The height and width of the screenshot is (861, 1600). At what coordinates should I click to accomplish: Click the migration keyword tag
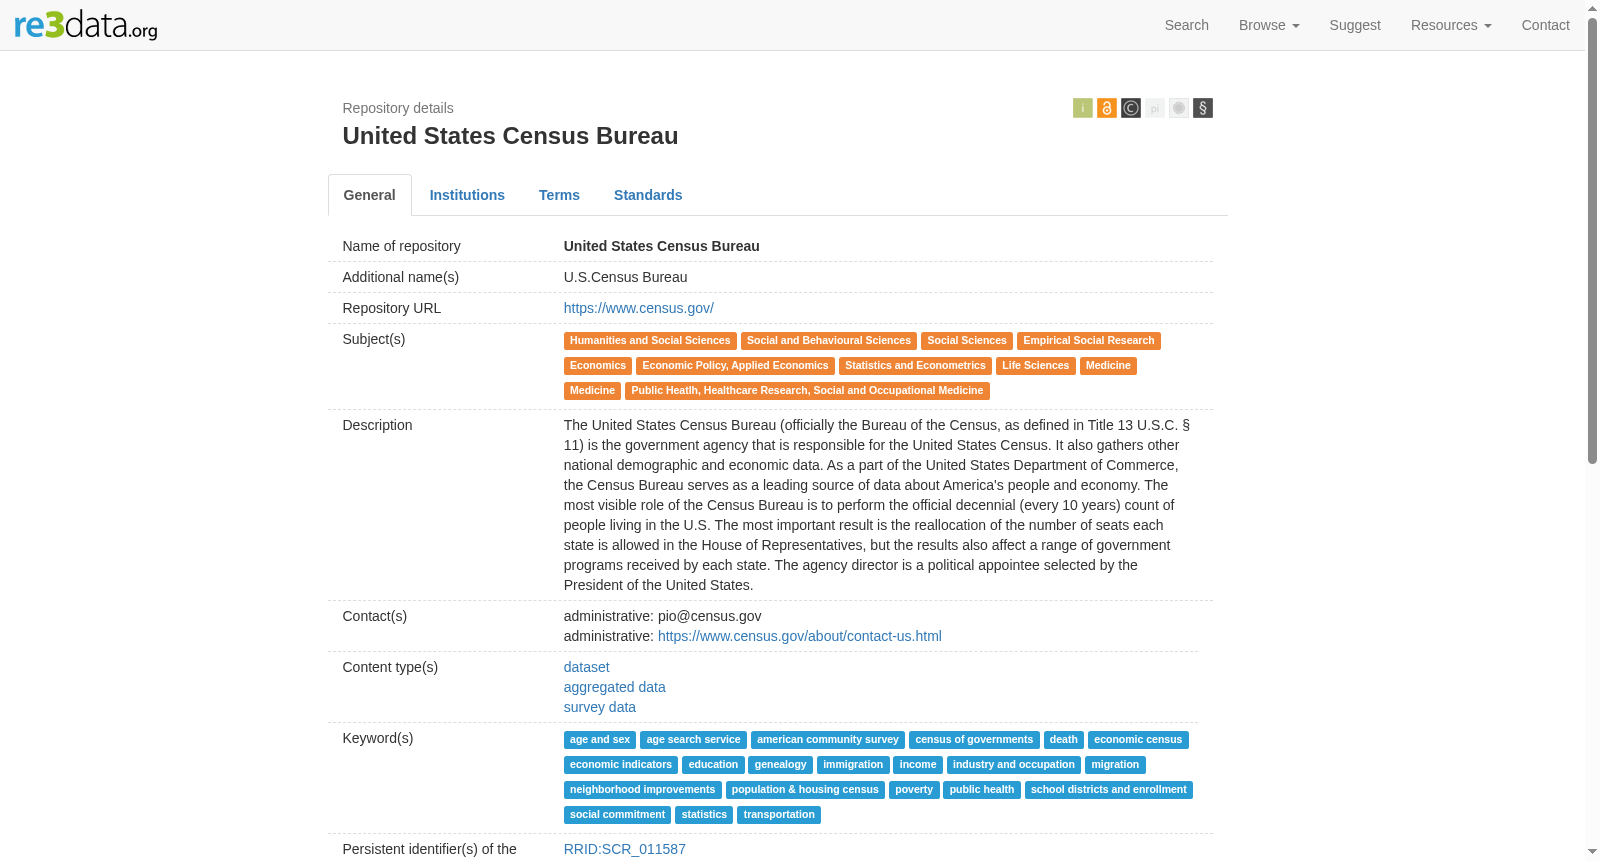click(x=1115, y=765)
